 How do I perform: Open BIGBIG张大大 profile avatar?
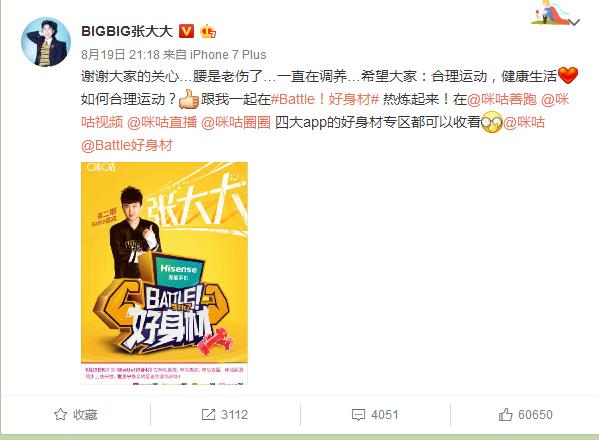(46, 42)
